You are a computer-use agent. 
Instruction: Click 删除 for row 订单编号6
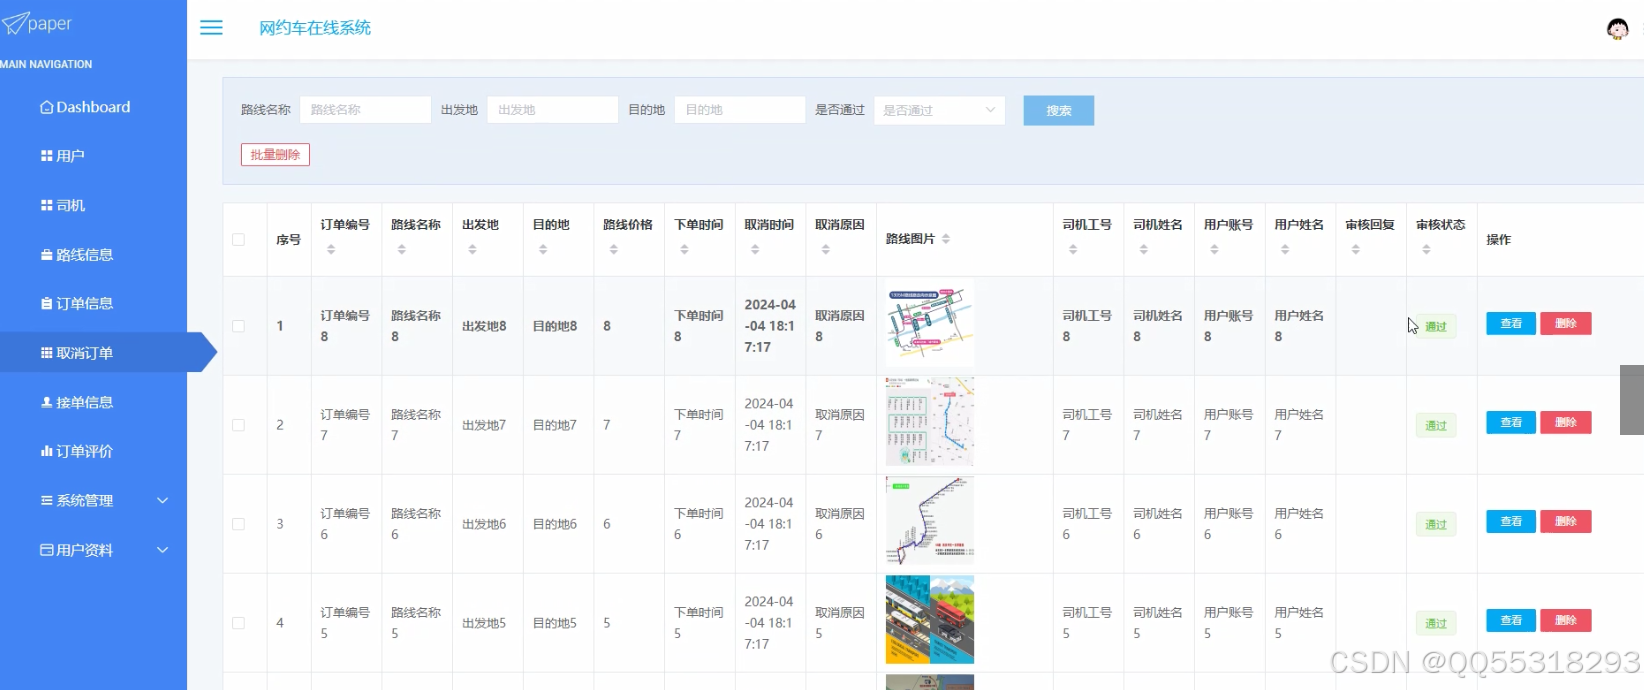[x=1566, y=521]
